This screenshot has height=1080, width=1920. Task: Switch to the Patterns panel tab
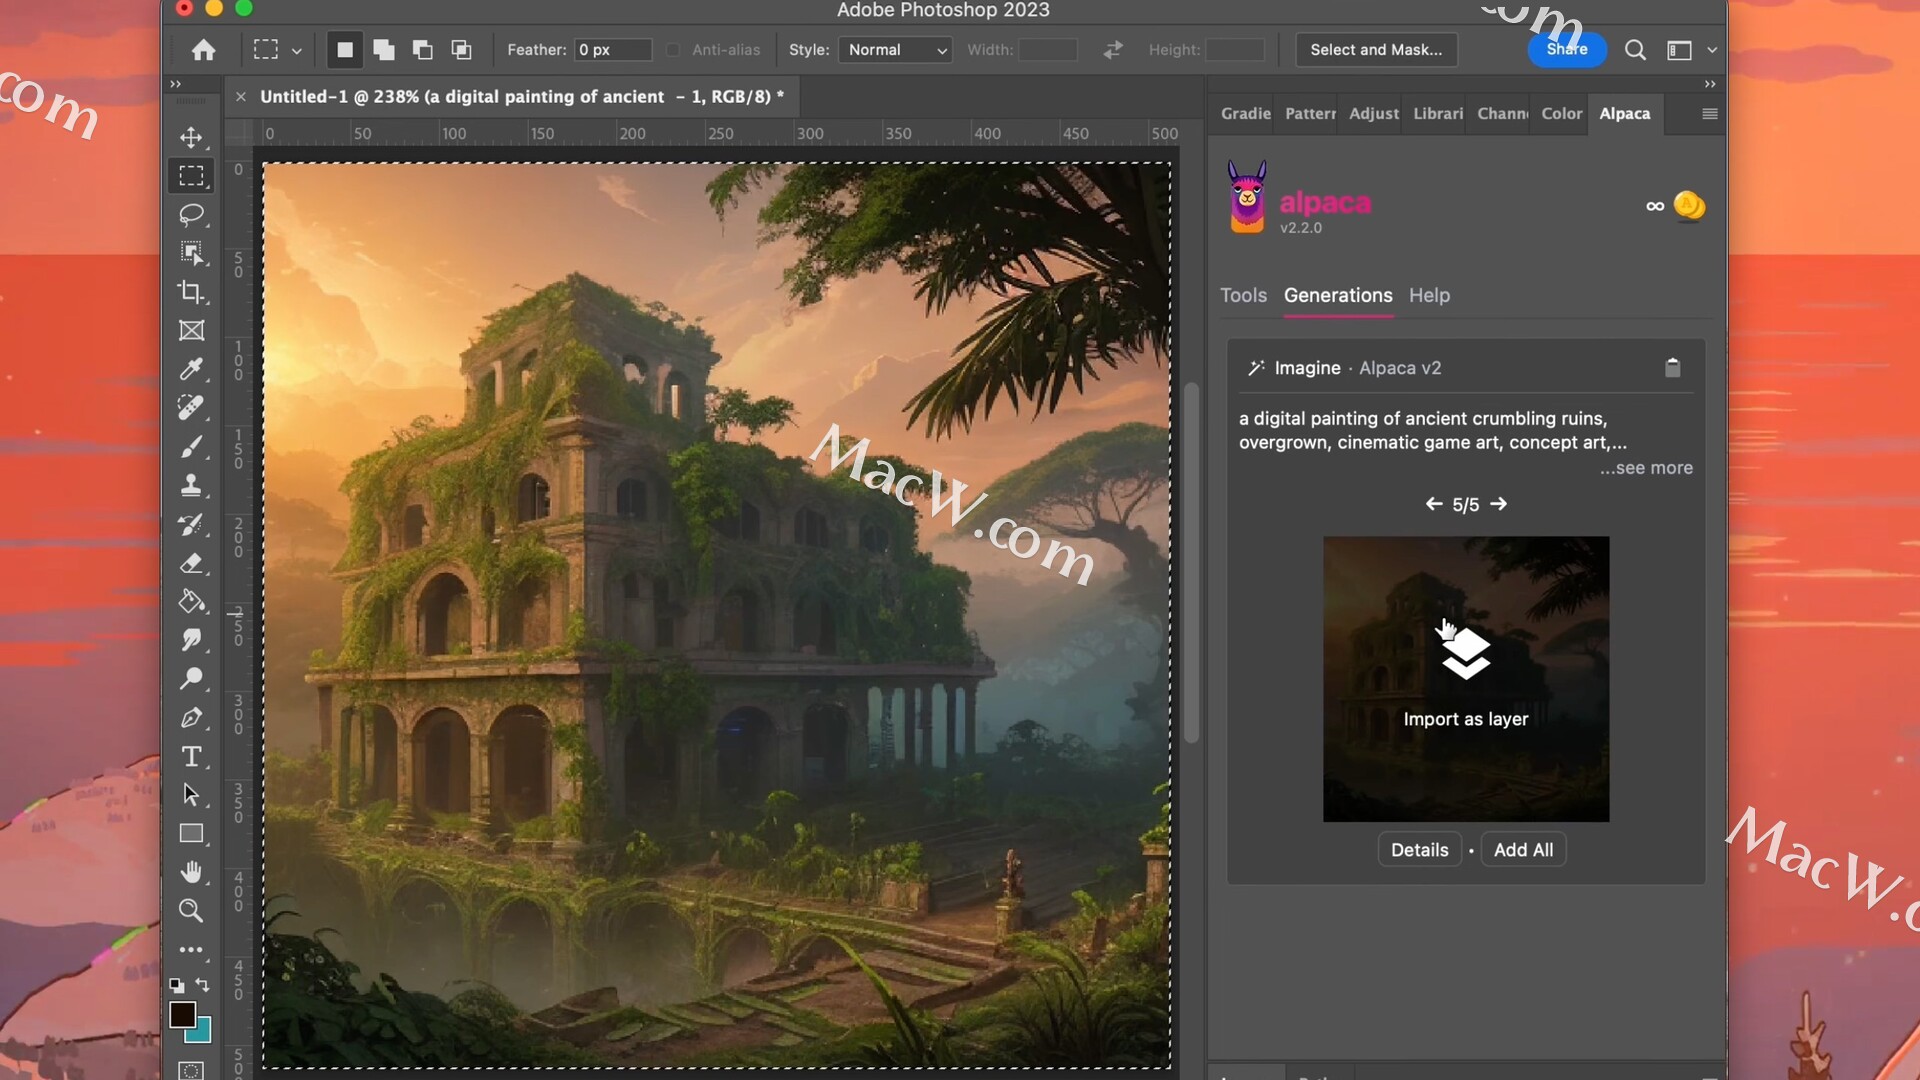(1310, 114)
